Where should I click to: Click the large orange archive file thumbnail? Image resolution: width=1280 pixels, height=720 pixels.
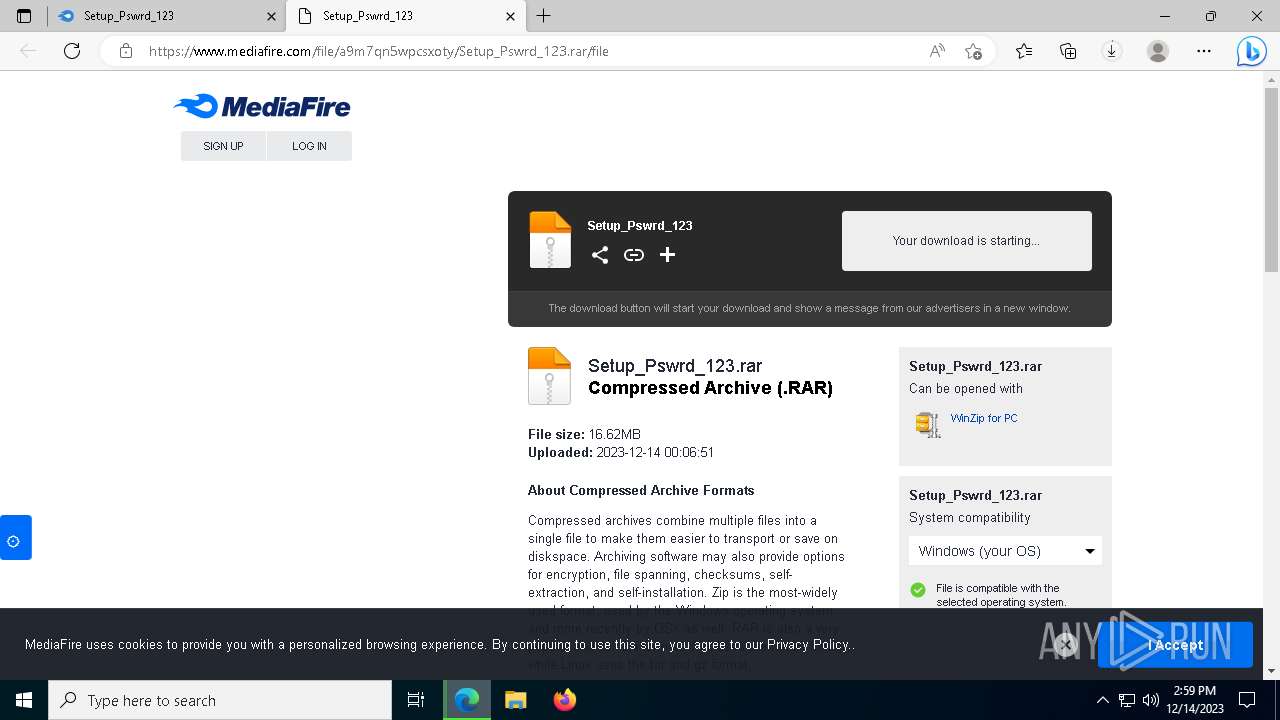[x=549, y=376]
